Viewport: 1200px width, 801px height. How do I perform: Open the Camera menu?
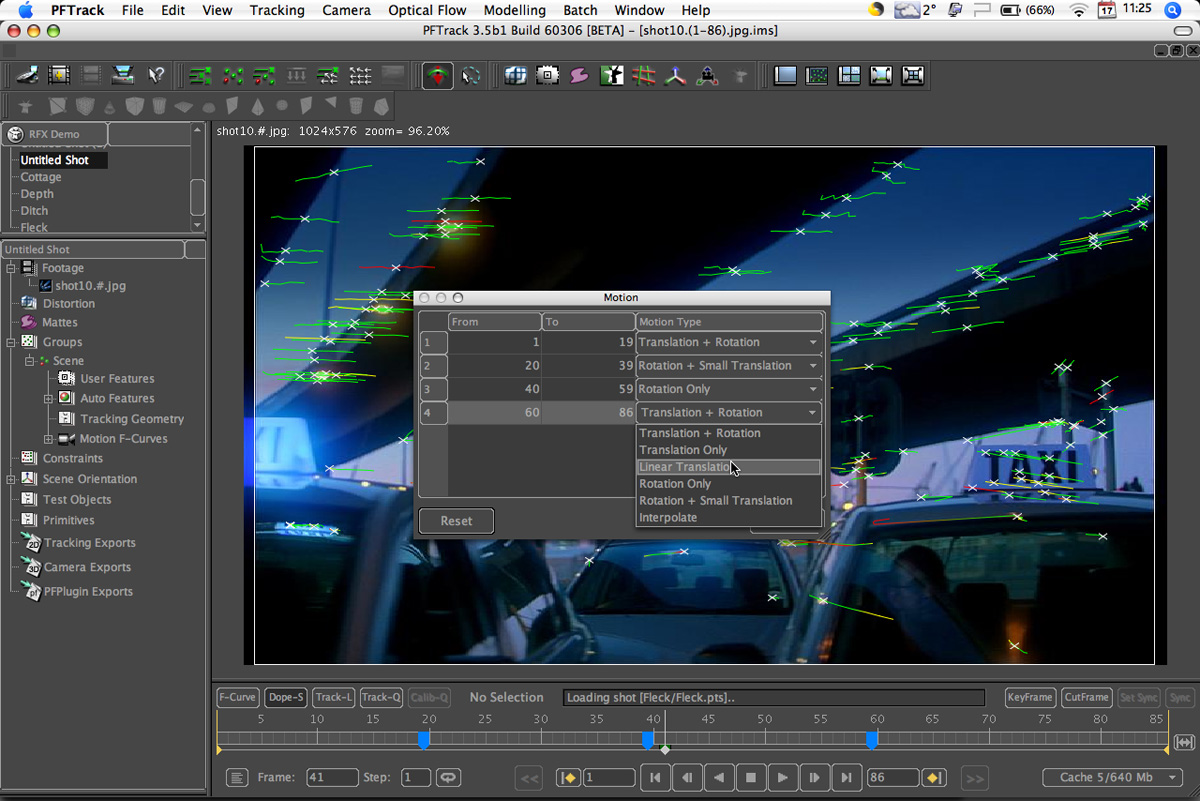tap(347, 10)
